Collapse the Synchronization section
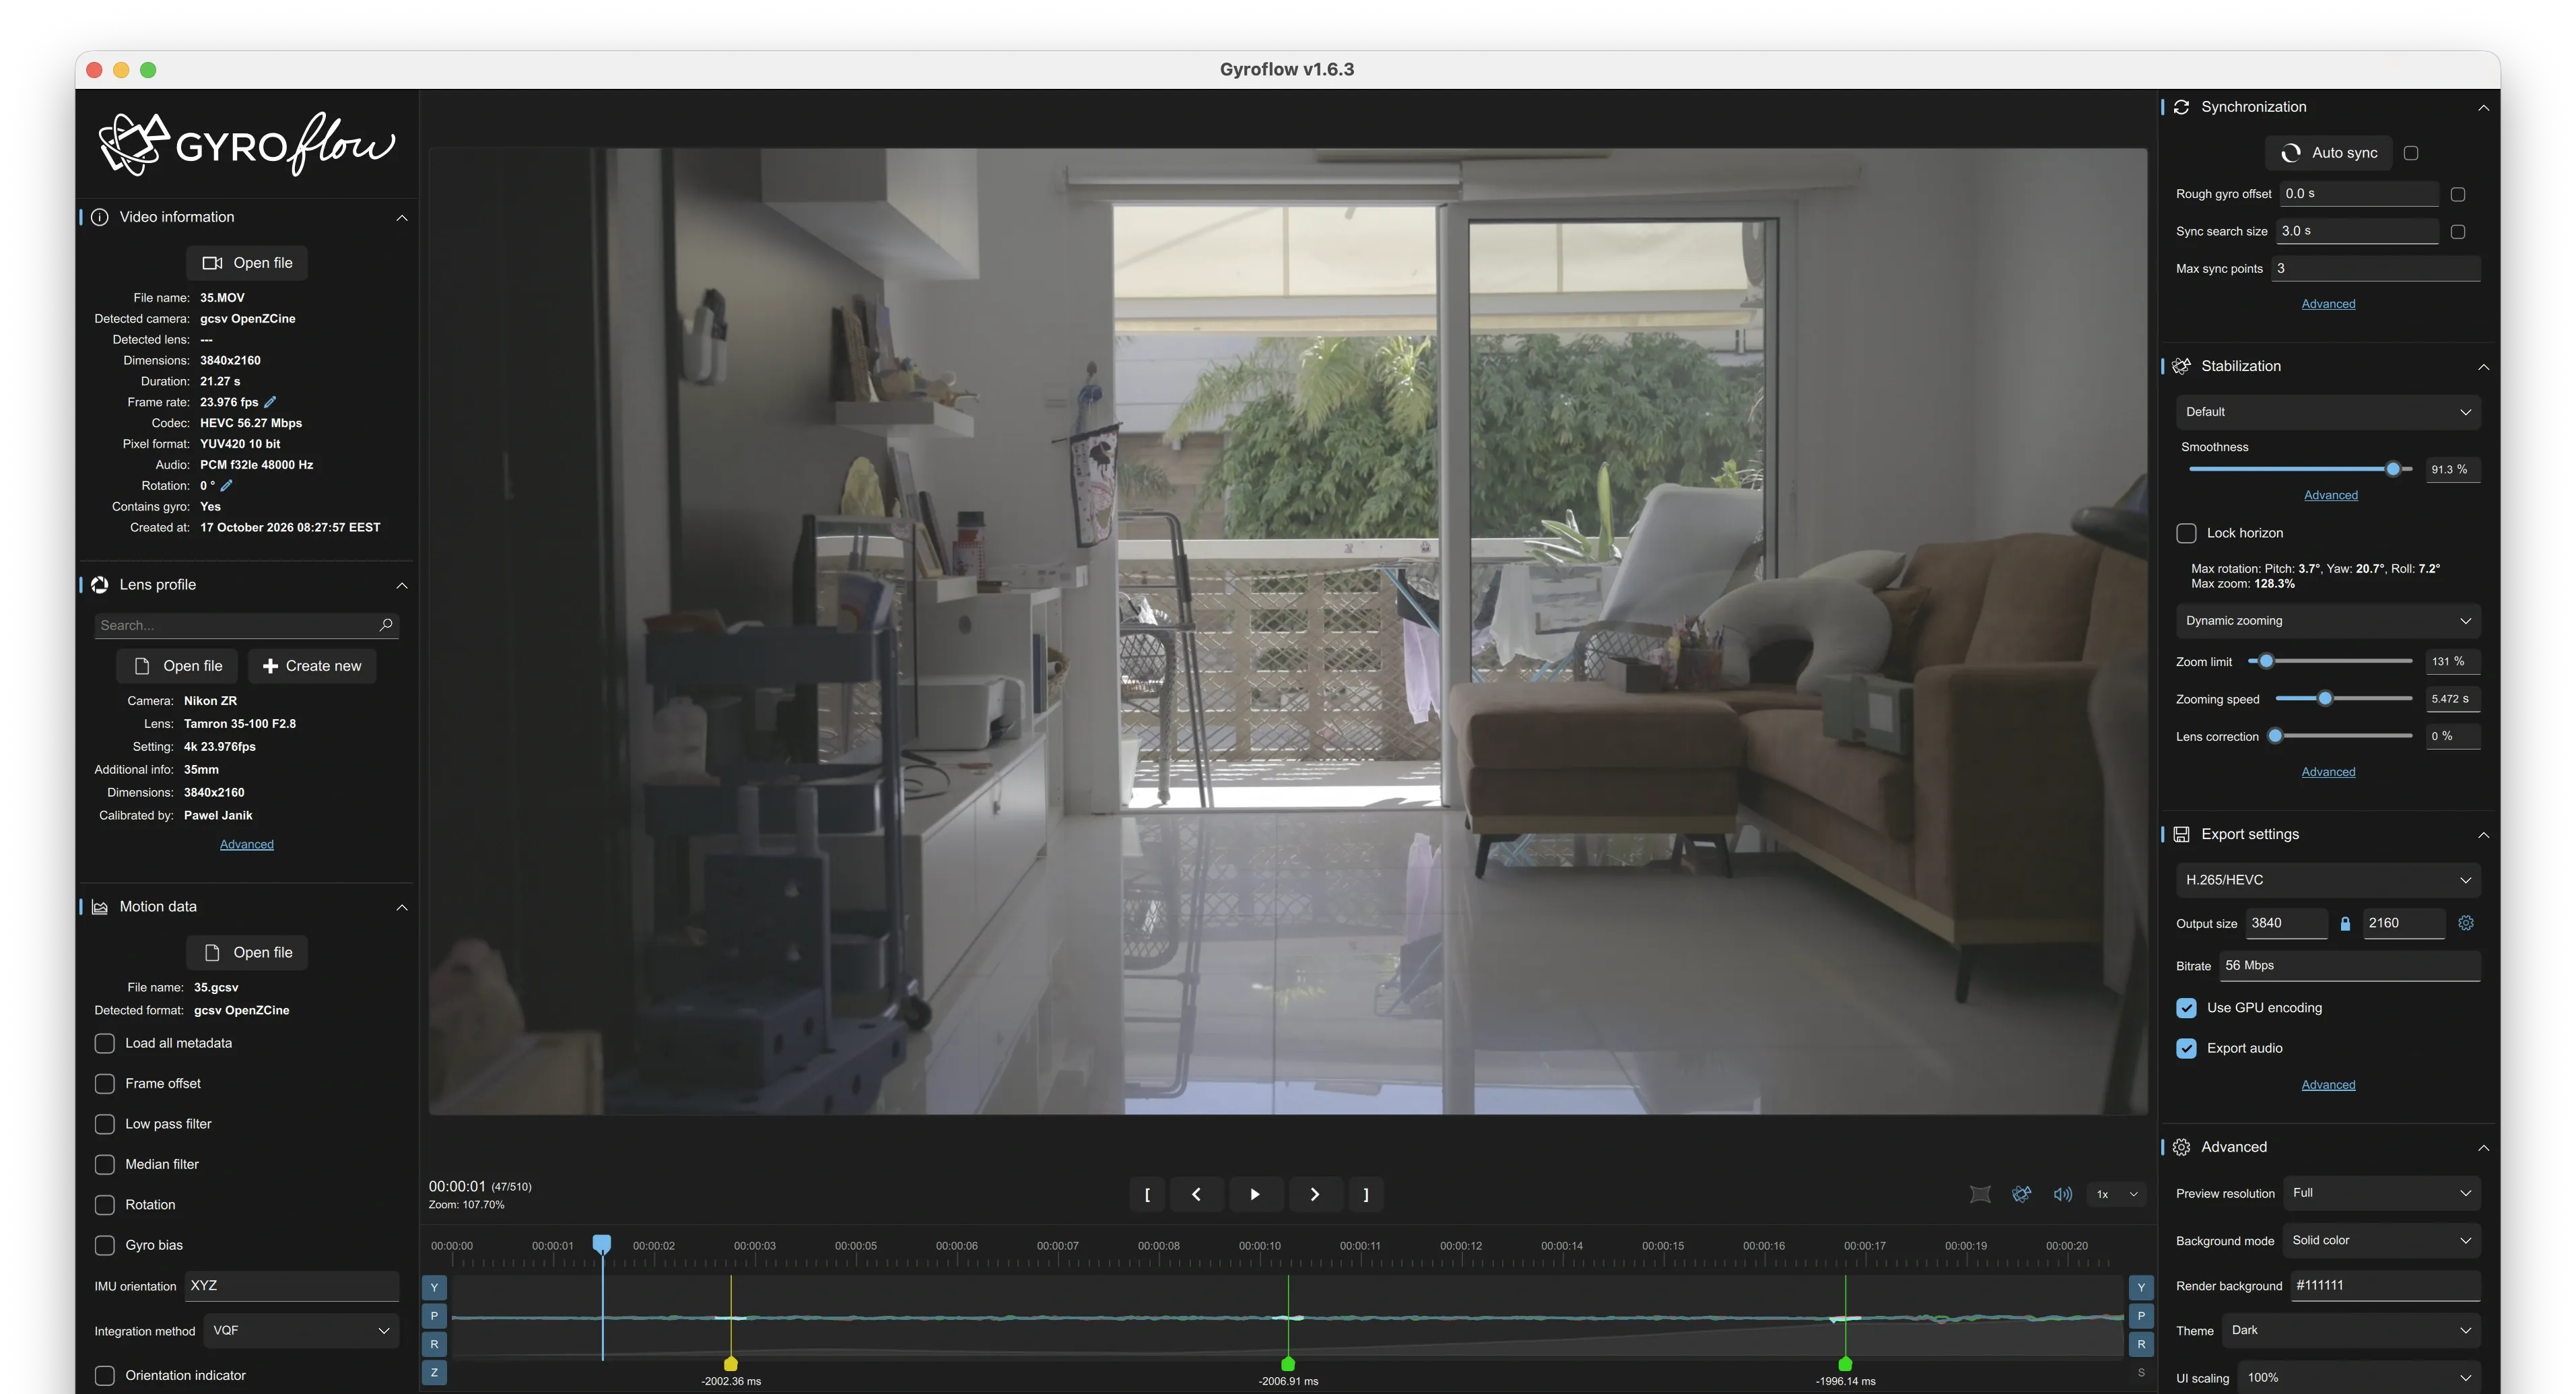2576x1394 pixels. coord(2483,107)
